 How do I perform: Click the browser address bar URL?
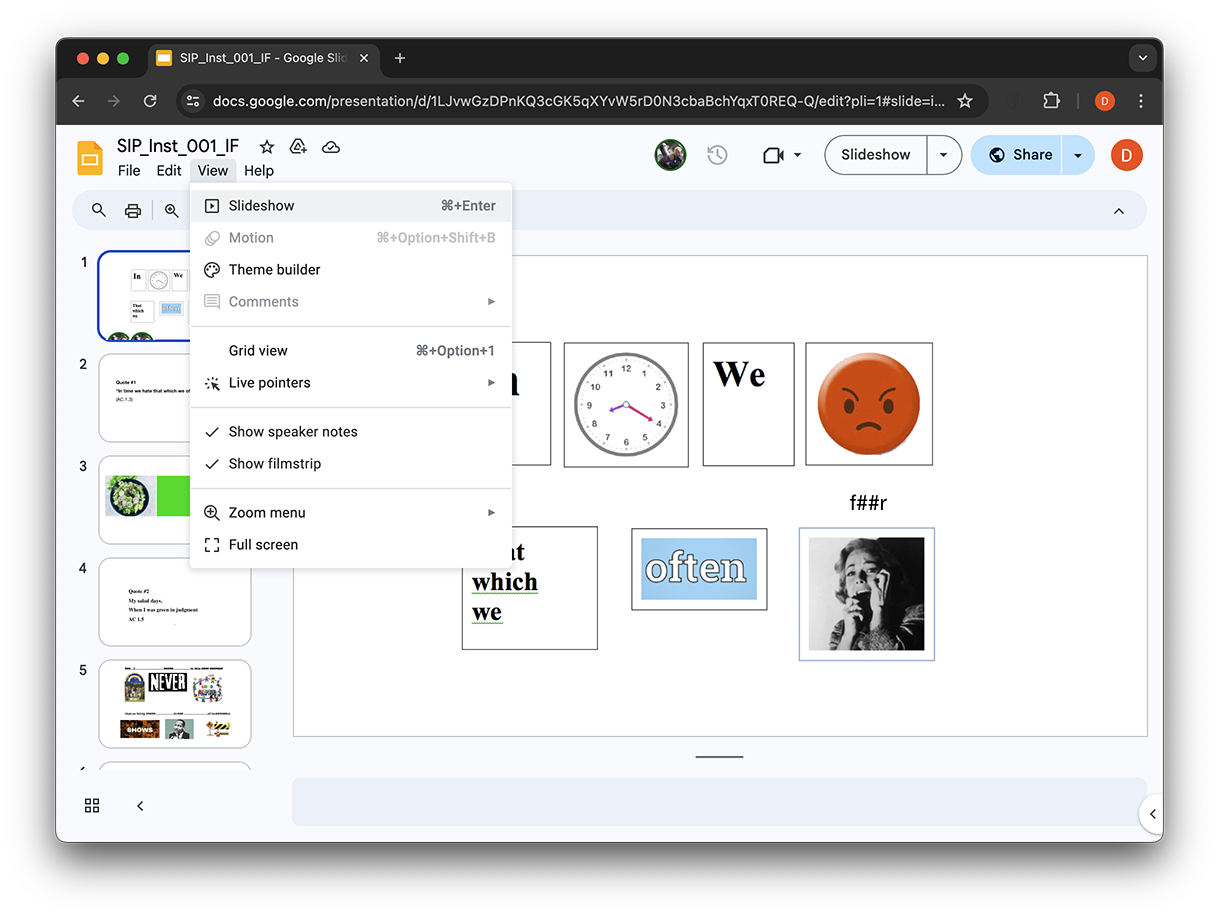coord(578,101)
